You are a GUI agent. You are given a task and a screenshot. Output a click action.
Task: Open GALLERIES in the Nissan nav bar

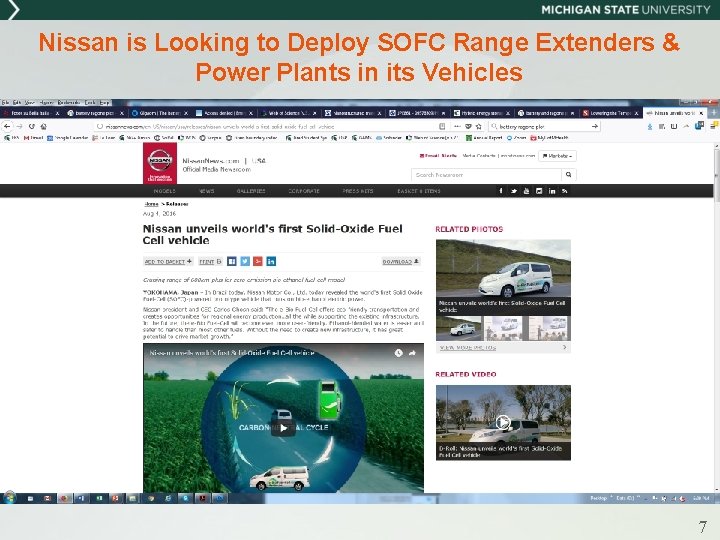pos(251,191)
